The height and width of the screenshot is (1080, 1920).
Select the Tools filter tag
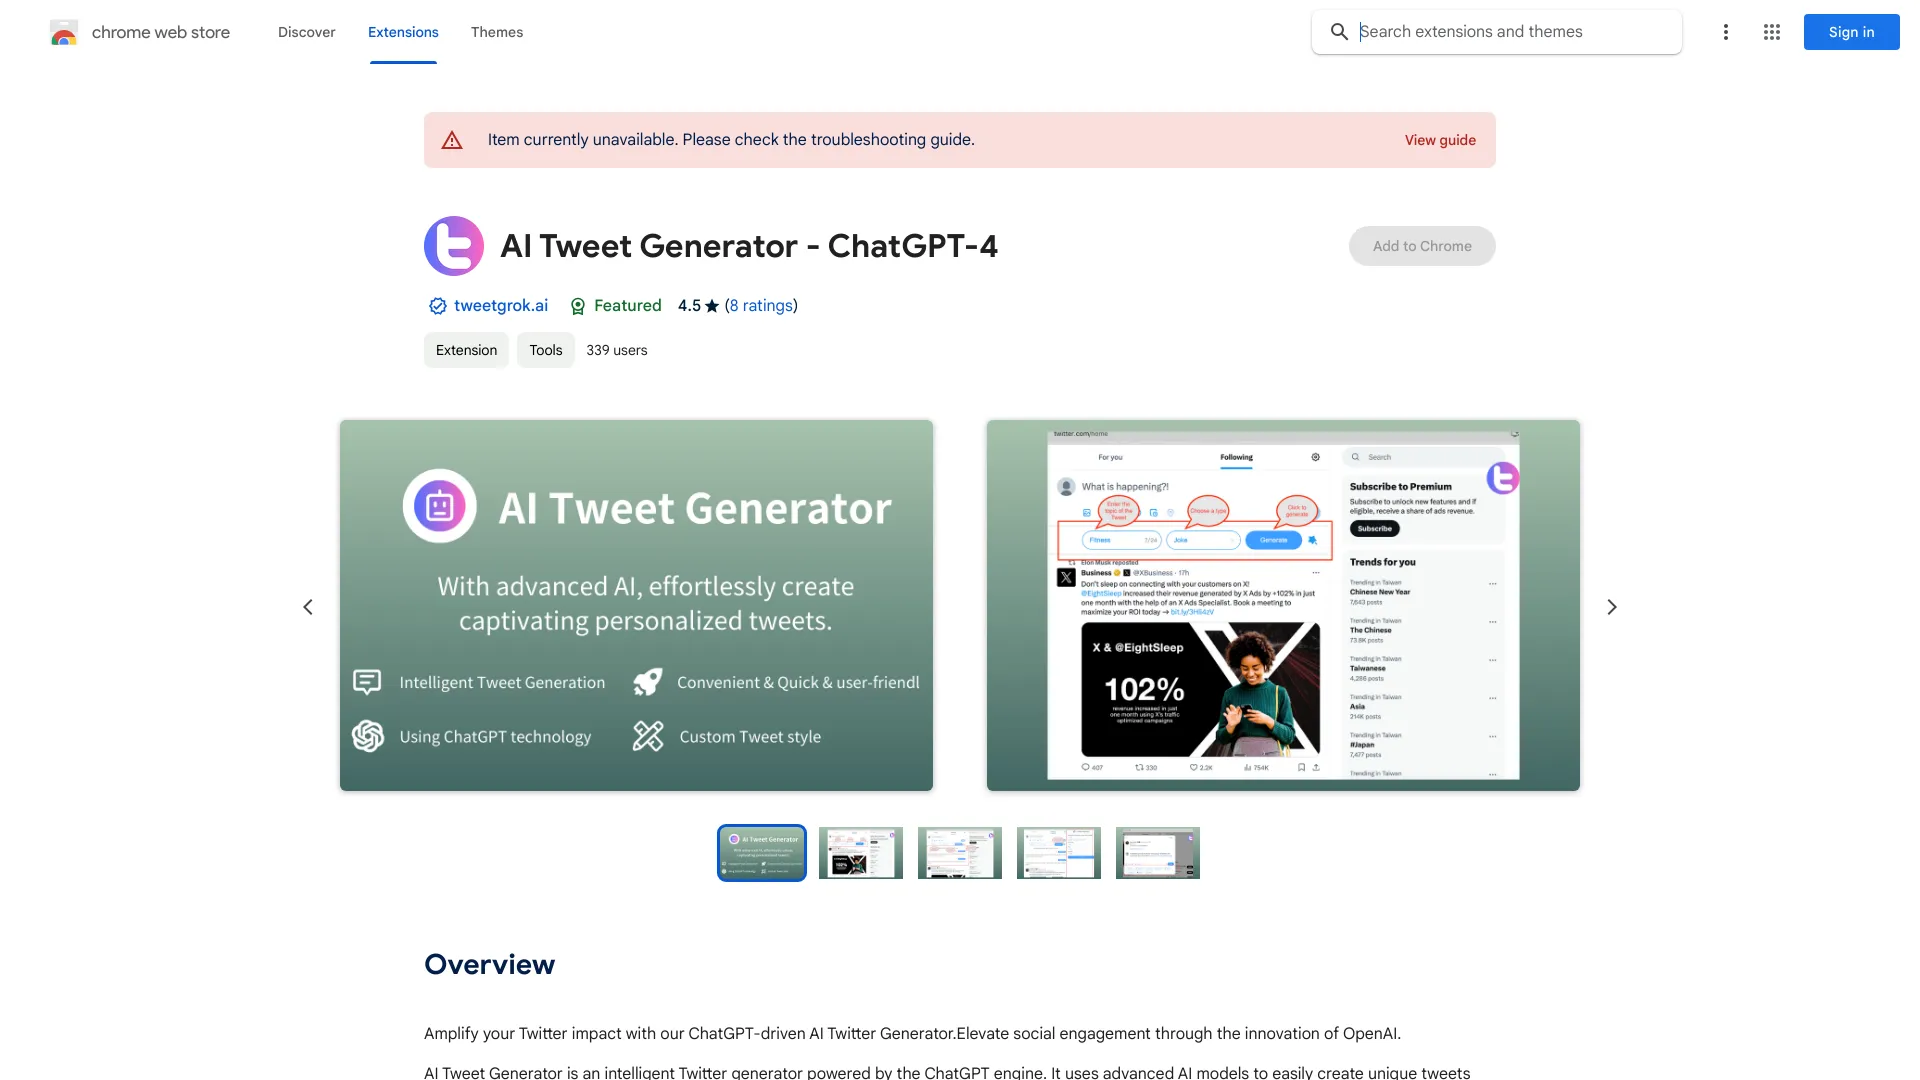tap(545, 349)
